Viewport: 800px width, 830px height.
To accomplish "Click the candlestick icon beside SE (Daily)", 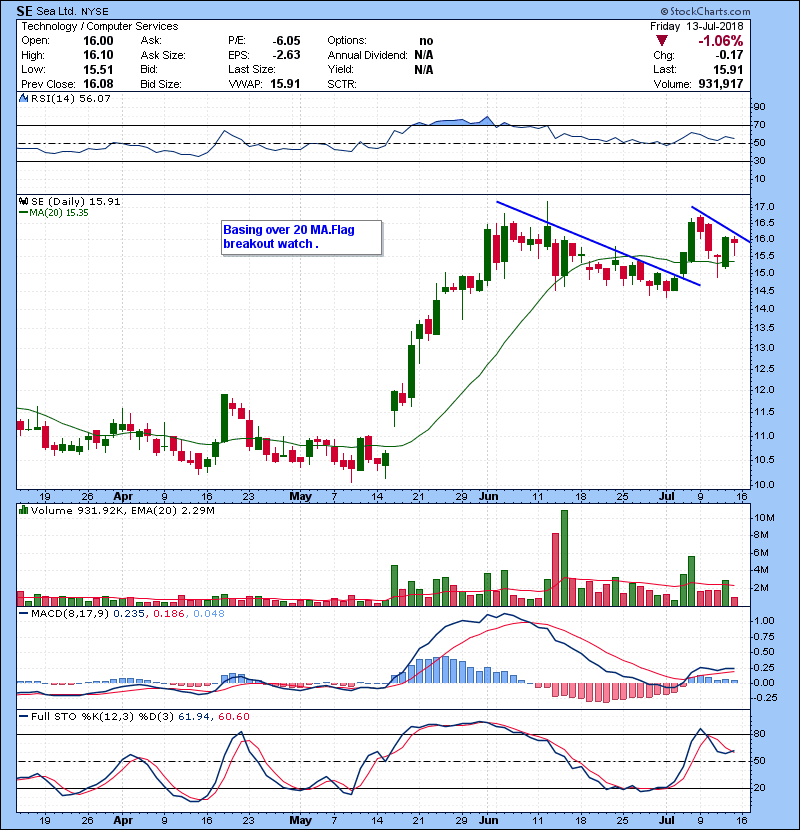I will [x=23, y=201].
